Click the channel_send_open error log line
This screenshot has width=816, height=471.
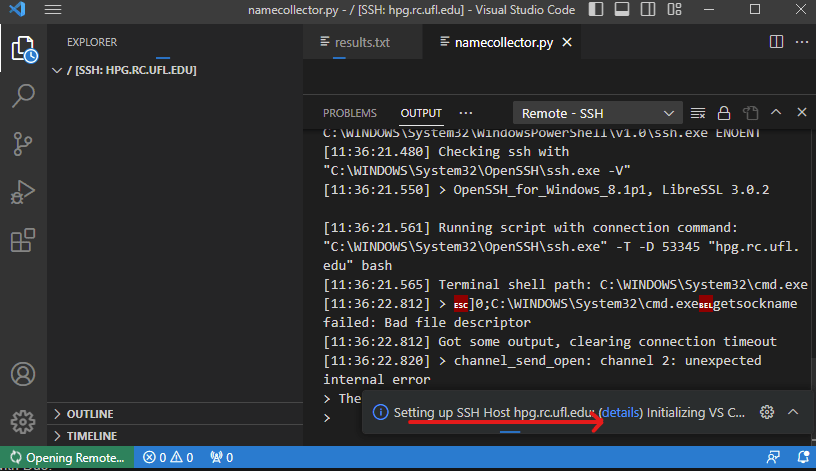click(x=542, y=361)
